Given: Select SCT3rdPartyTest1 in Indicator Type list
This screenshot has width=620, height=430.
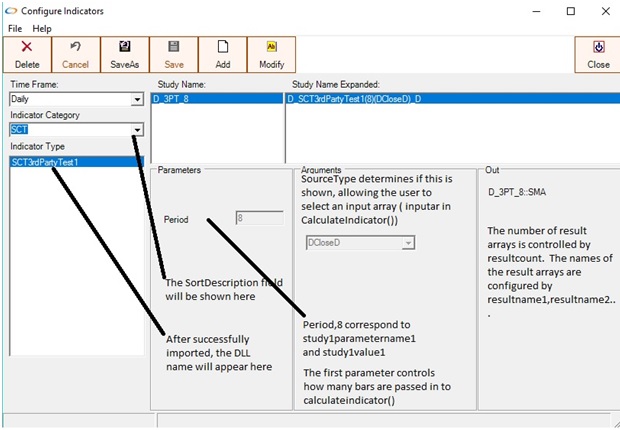Looking at the screenshot, I should 44,162.
